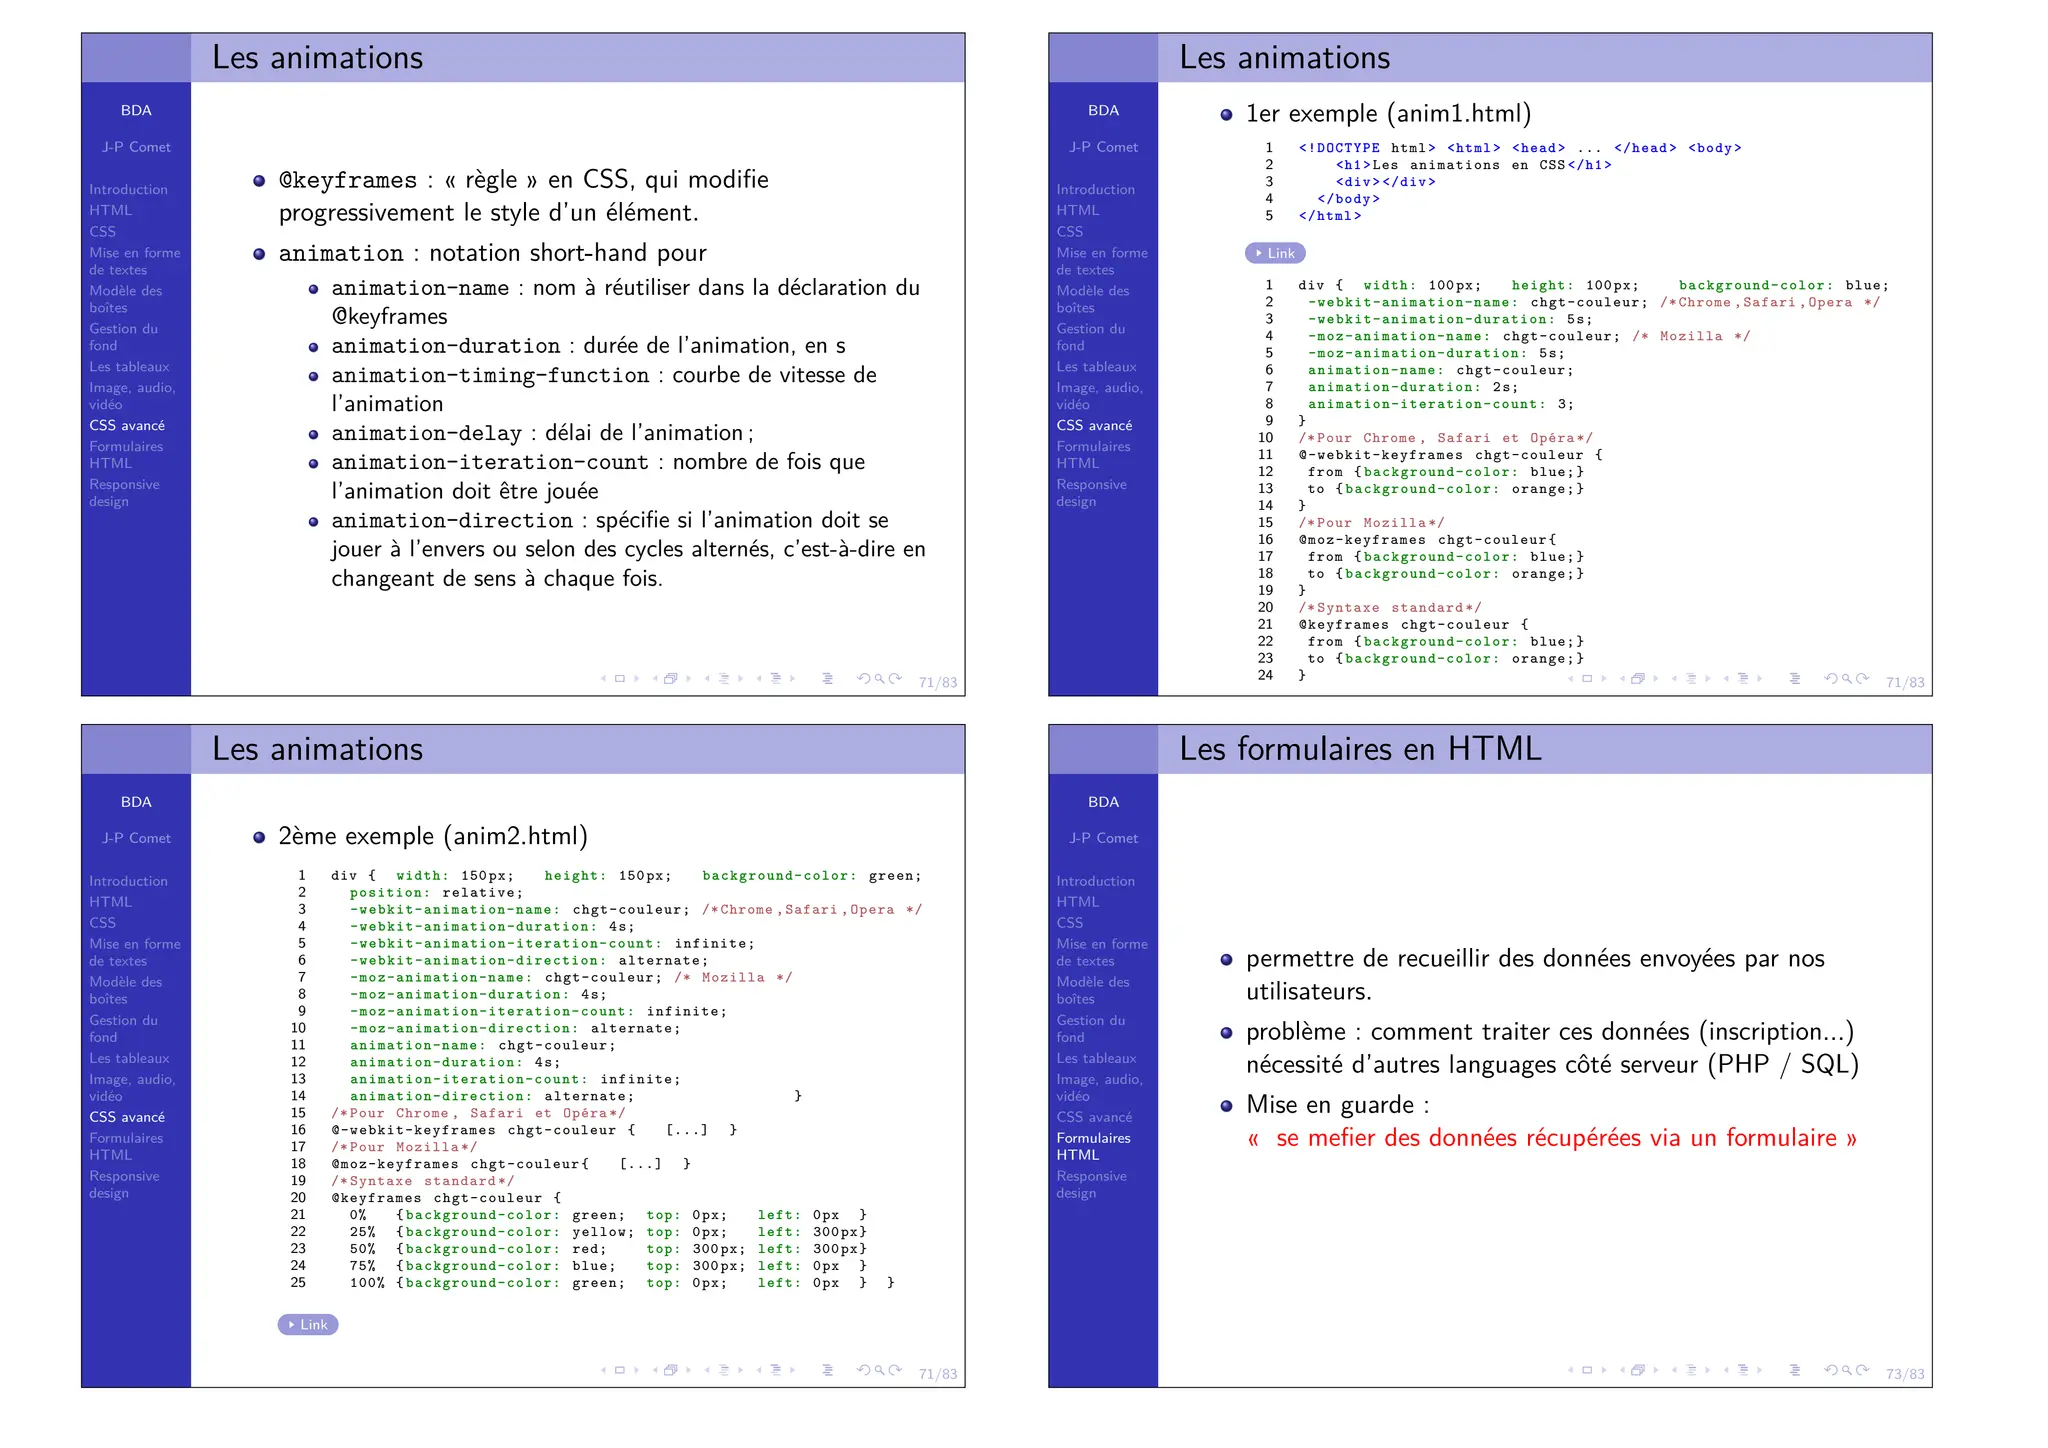This screenshot has height=1448, width=2048.
Task: Click the search magnifier icon on the anim2.html slide
Action: point(880,1371)
